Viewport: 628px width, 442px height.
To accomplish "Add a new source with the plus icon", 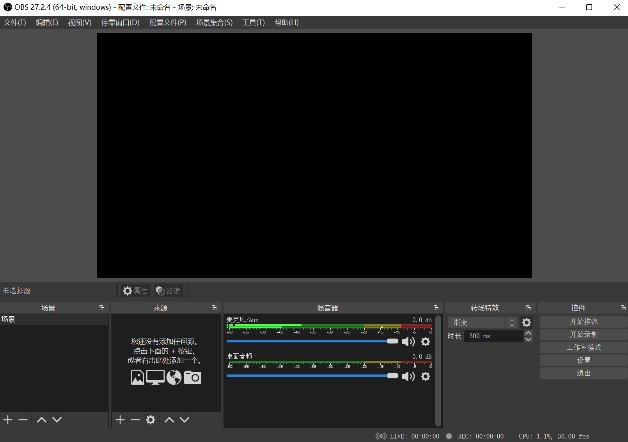I will coord(120,420).
